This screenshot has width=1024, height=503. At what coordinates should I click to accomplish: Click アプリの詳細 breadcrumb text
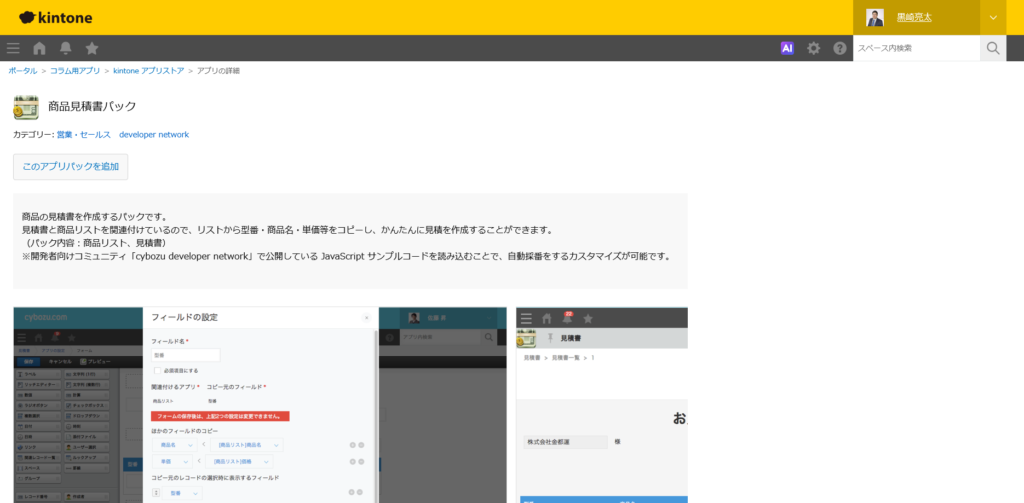(x=218, y=71)
